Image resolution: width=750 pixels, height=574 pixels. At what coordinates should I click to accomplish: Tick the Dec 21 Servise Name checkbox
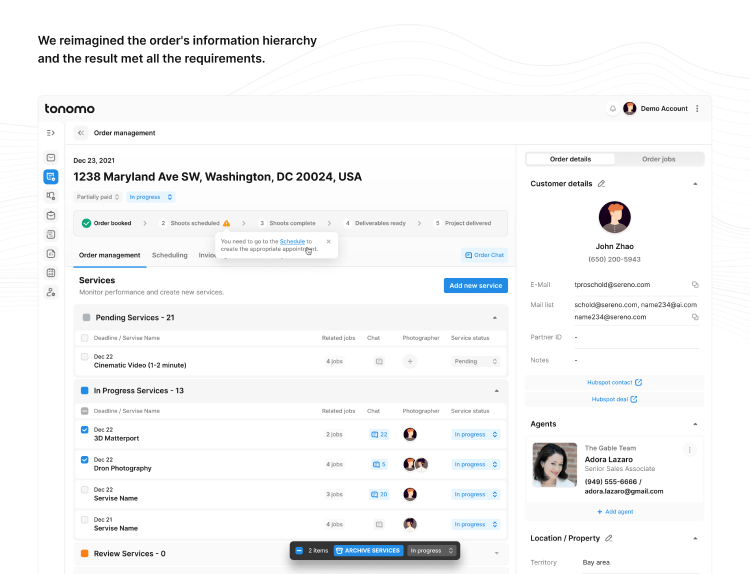tap(85, 520)
